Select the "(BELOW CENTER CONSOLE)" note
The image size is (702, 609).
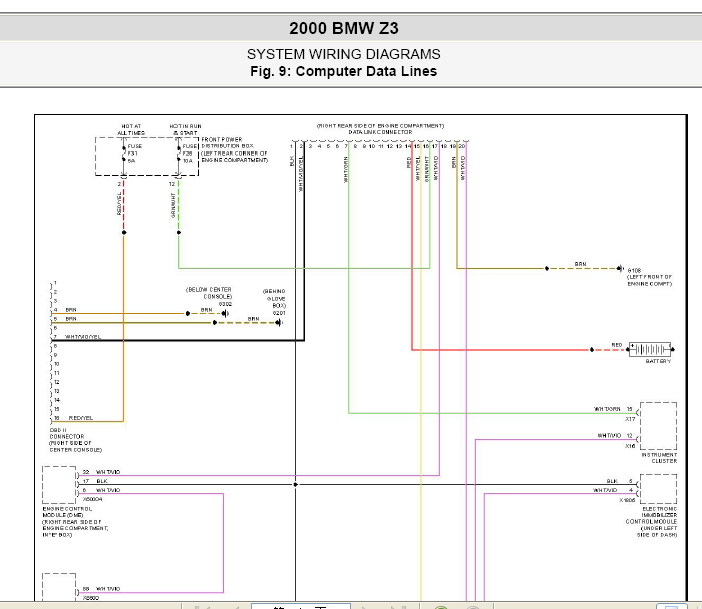pyautogui.click(x=209, y=293)
